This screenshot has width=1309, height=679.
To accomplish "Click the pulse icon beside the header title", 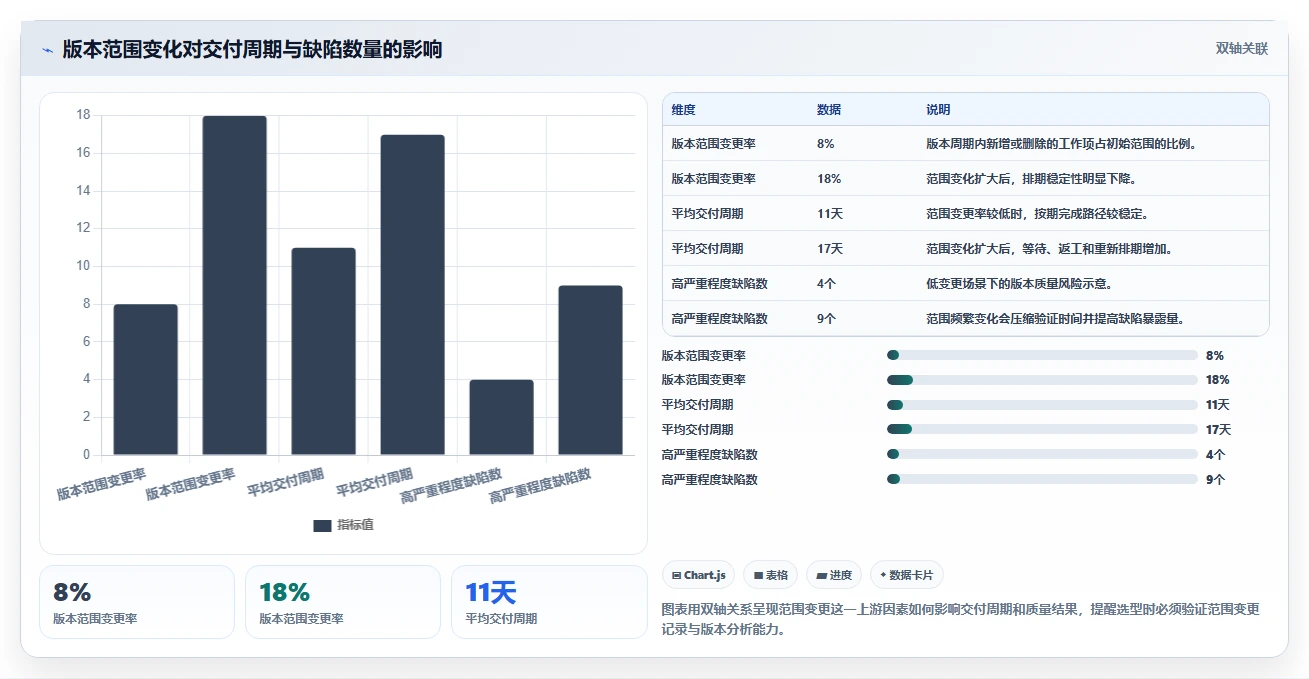I will pos(48,50).
